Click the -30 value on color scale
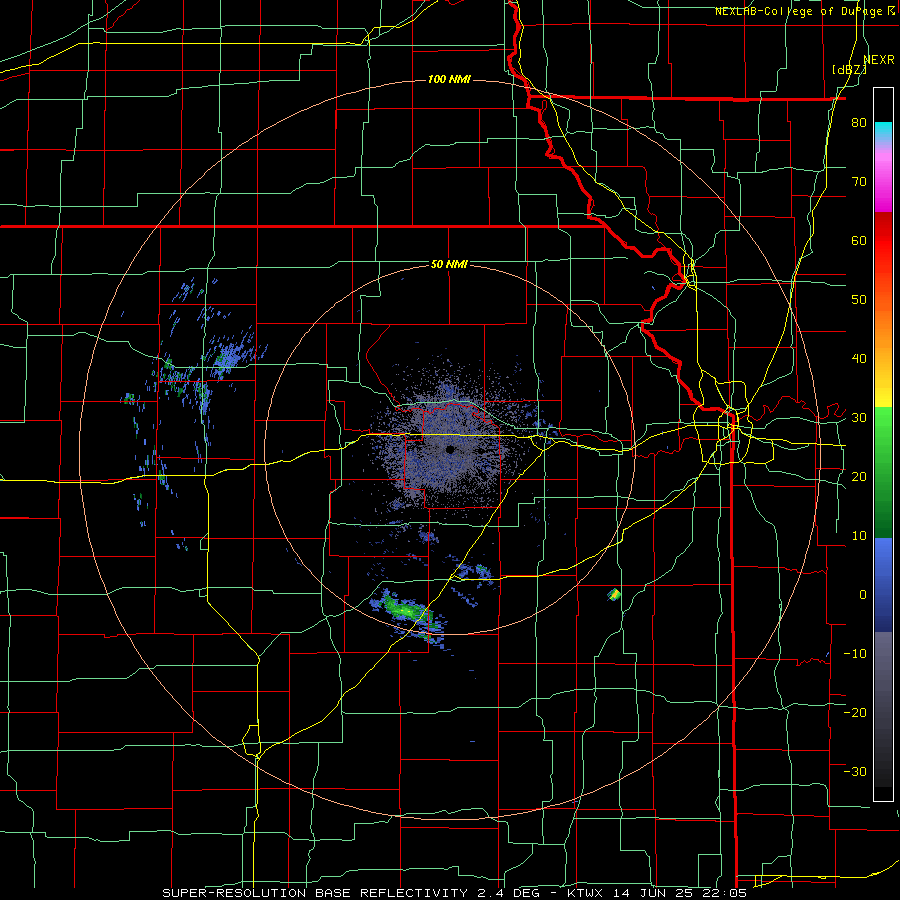 click(855, 771)
